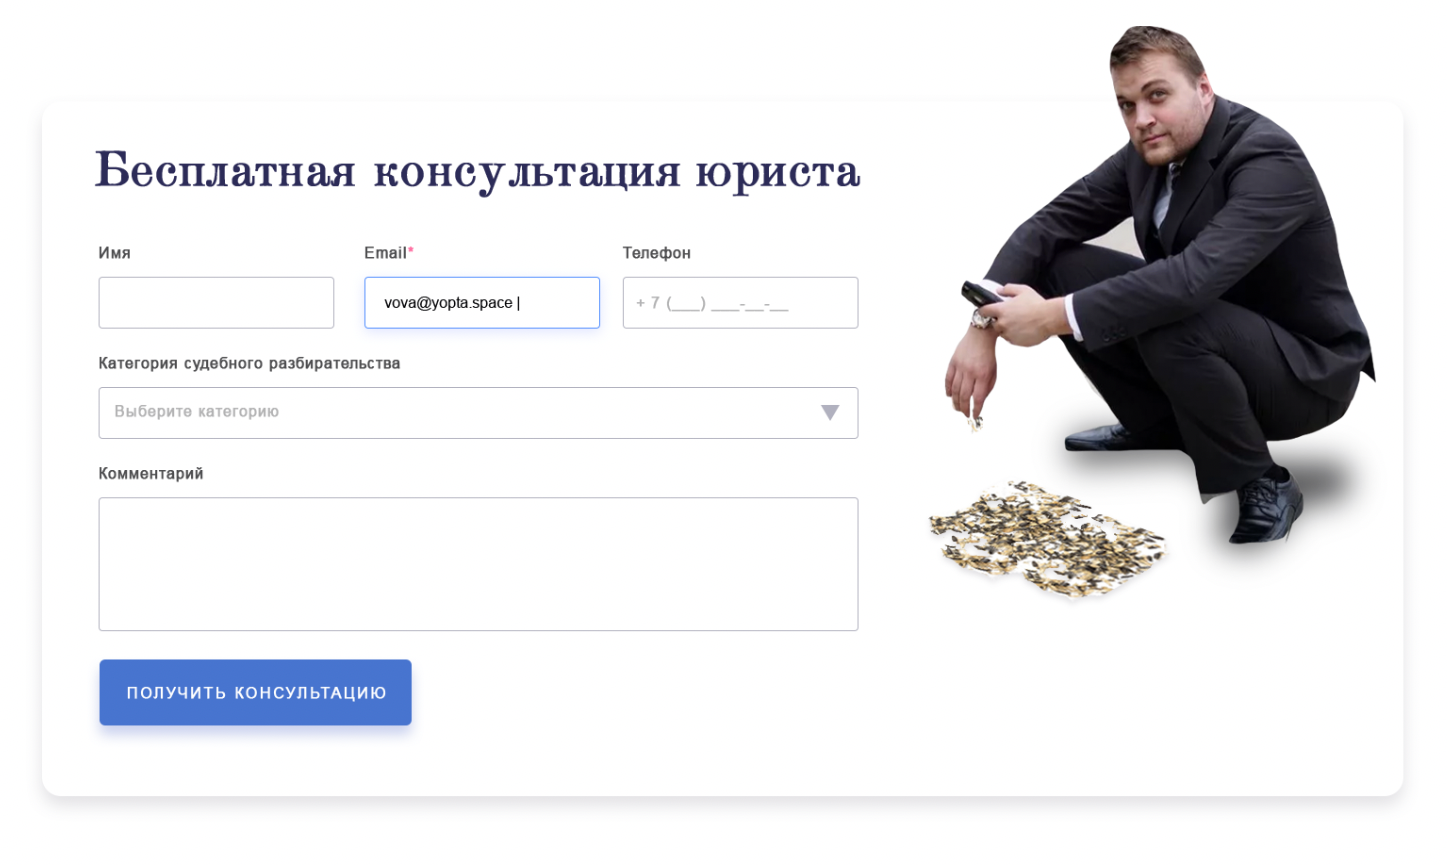Click the squatting man in suit image
The height and width of the screenshot is (865, 1447).
[x=1160, y=284]
